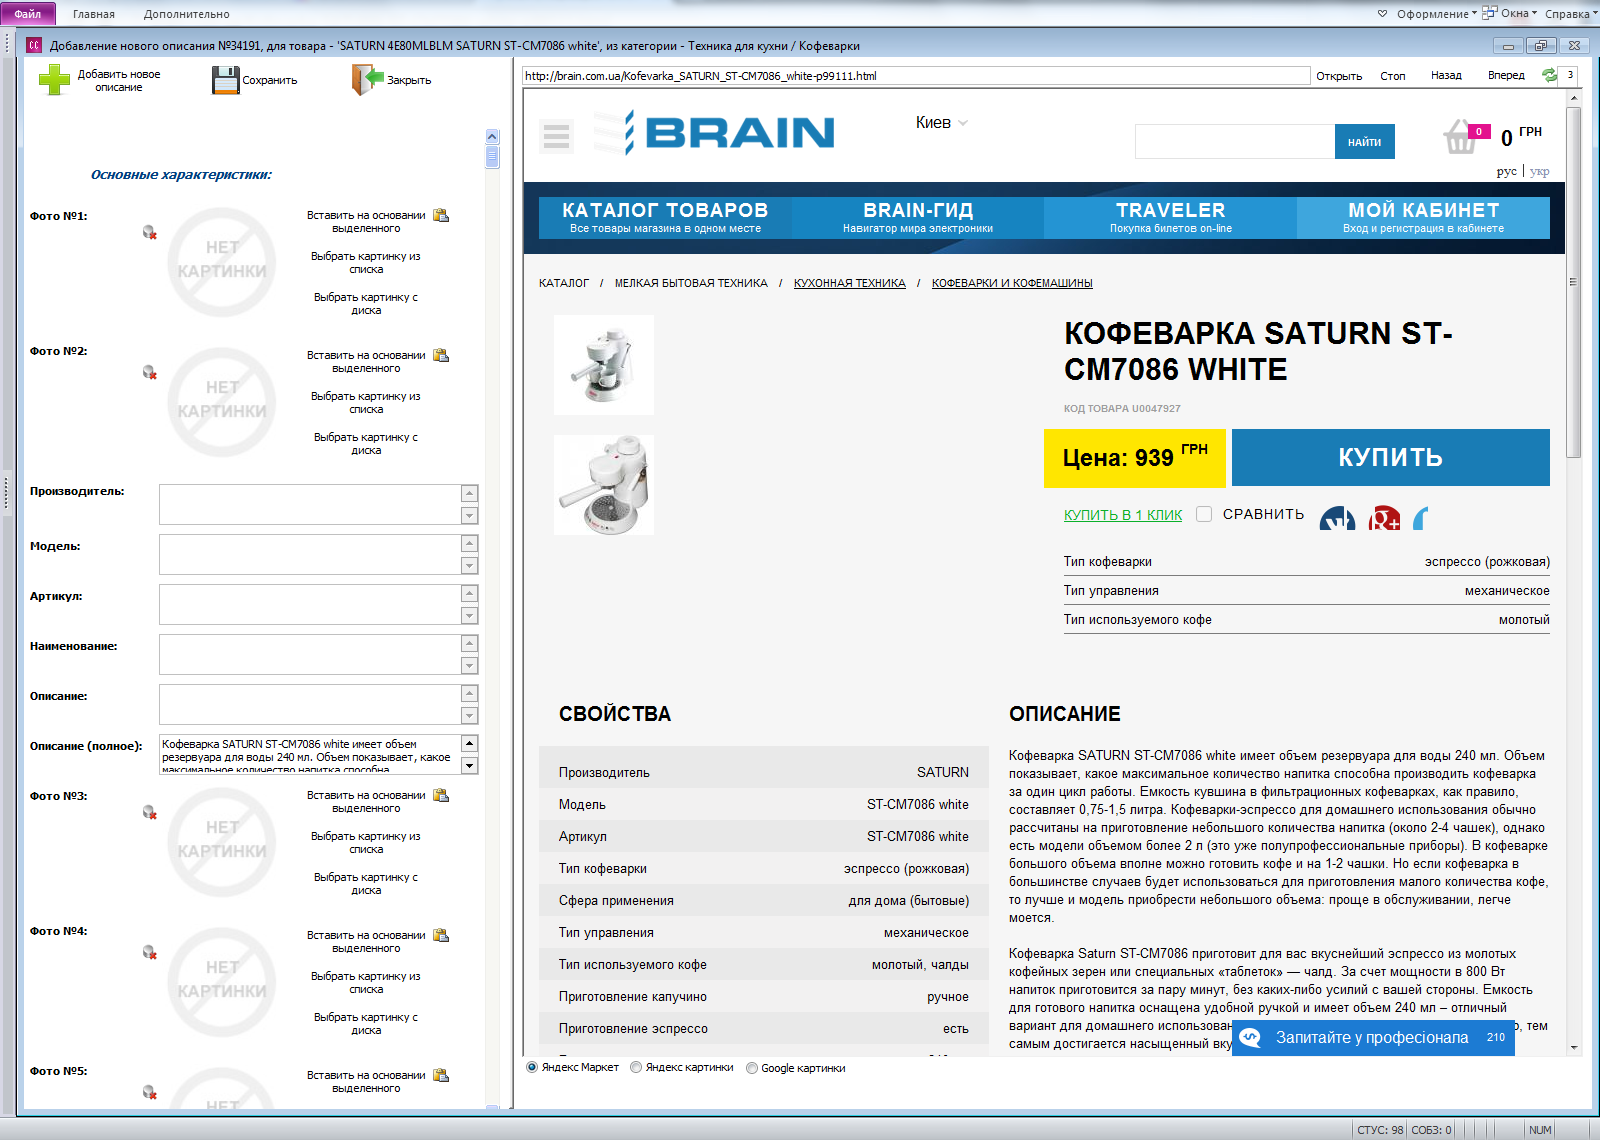
Task: Click the КУПИТЬ buy button
Action: [x=1391, y=458]
